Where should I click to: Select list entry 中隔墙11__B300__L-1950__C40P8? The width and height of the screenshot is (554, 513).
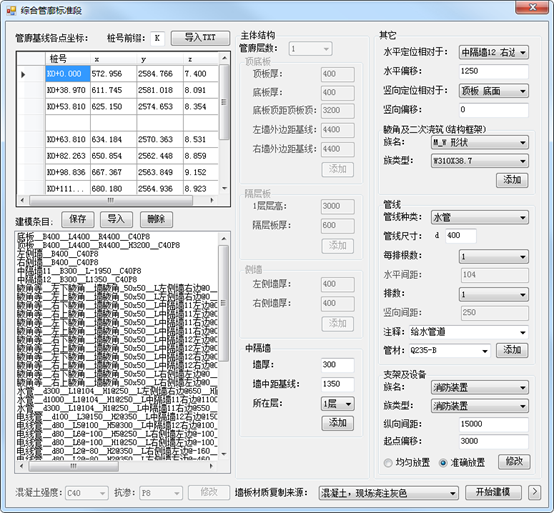(79, 271)
